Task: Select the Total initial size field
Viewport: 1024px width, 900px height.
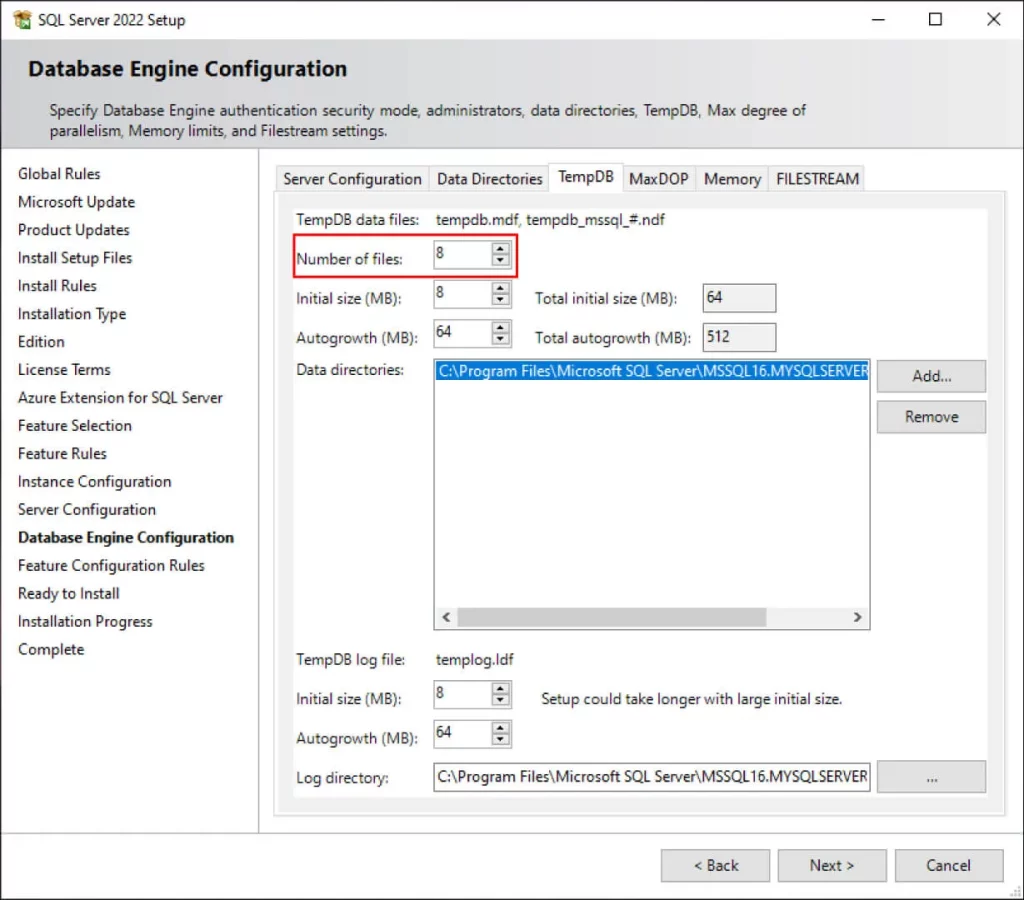Action: click(x=738, y=297)
